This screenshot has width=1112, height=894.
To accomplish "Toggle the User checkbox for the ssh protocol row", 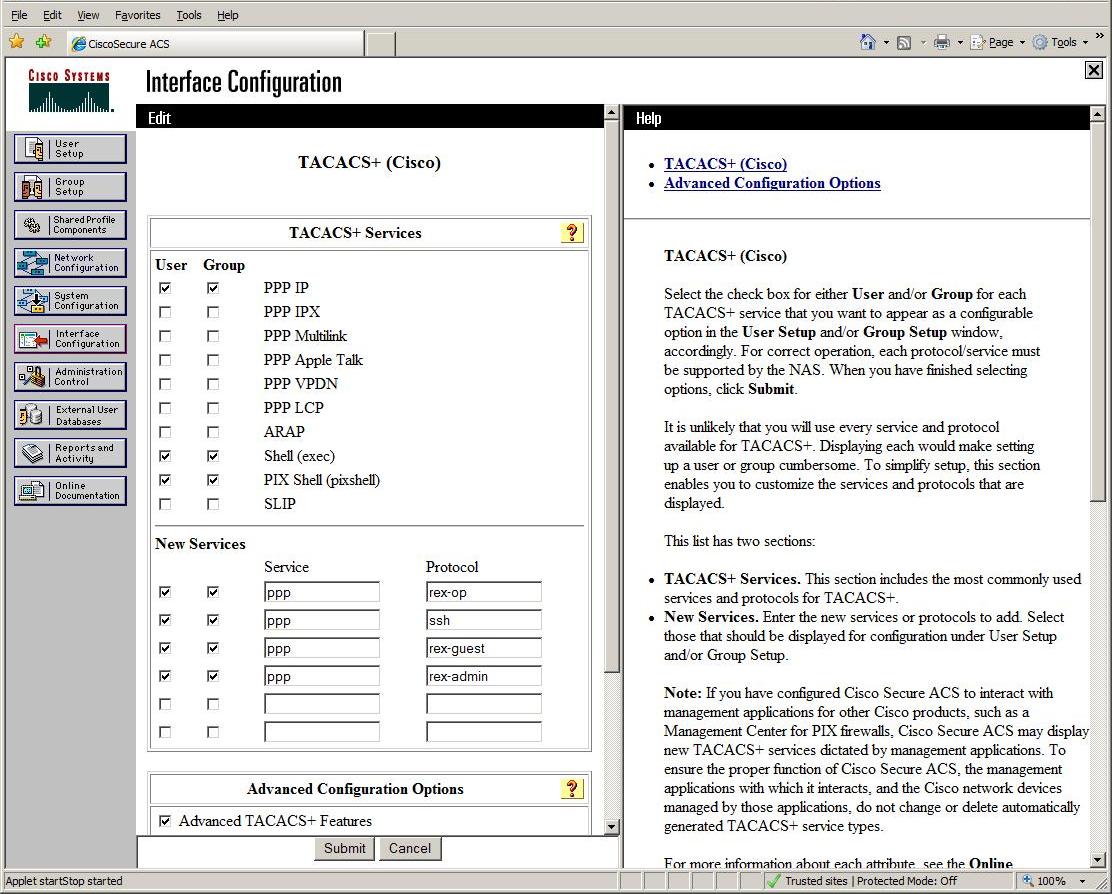I will pyautogui.click(x=165, y=620).
